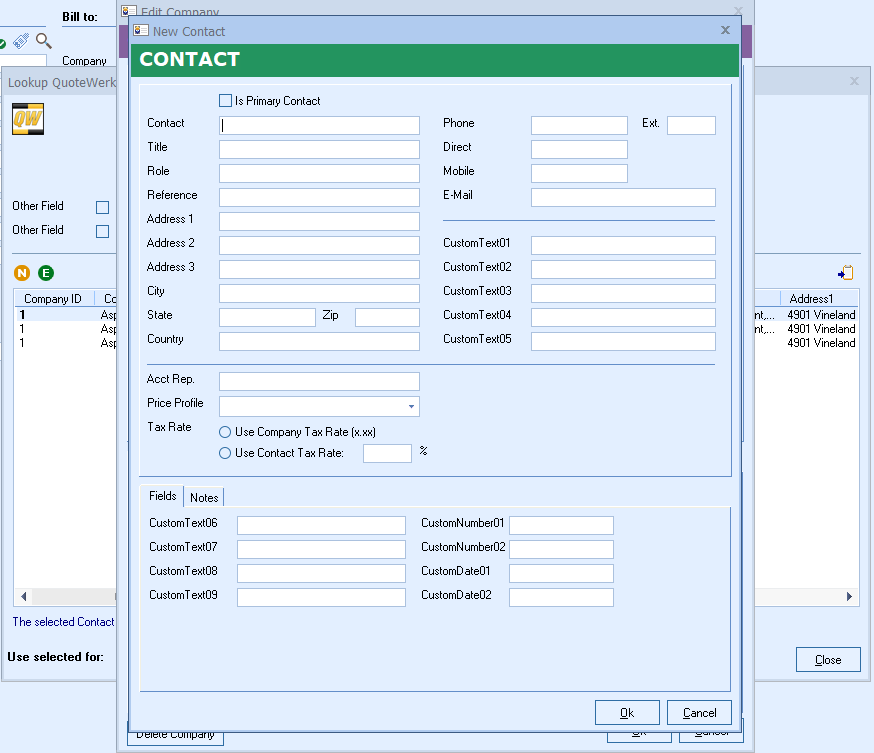Click the orange N new-contact icon
This screenshot has width=874, height=753.
22,273
